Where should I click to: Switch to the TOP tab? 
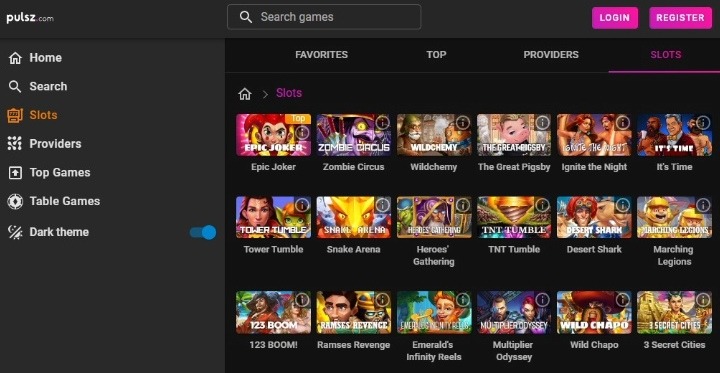coord(436,55)
